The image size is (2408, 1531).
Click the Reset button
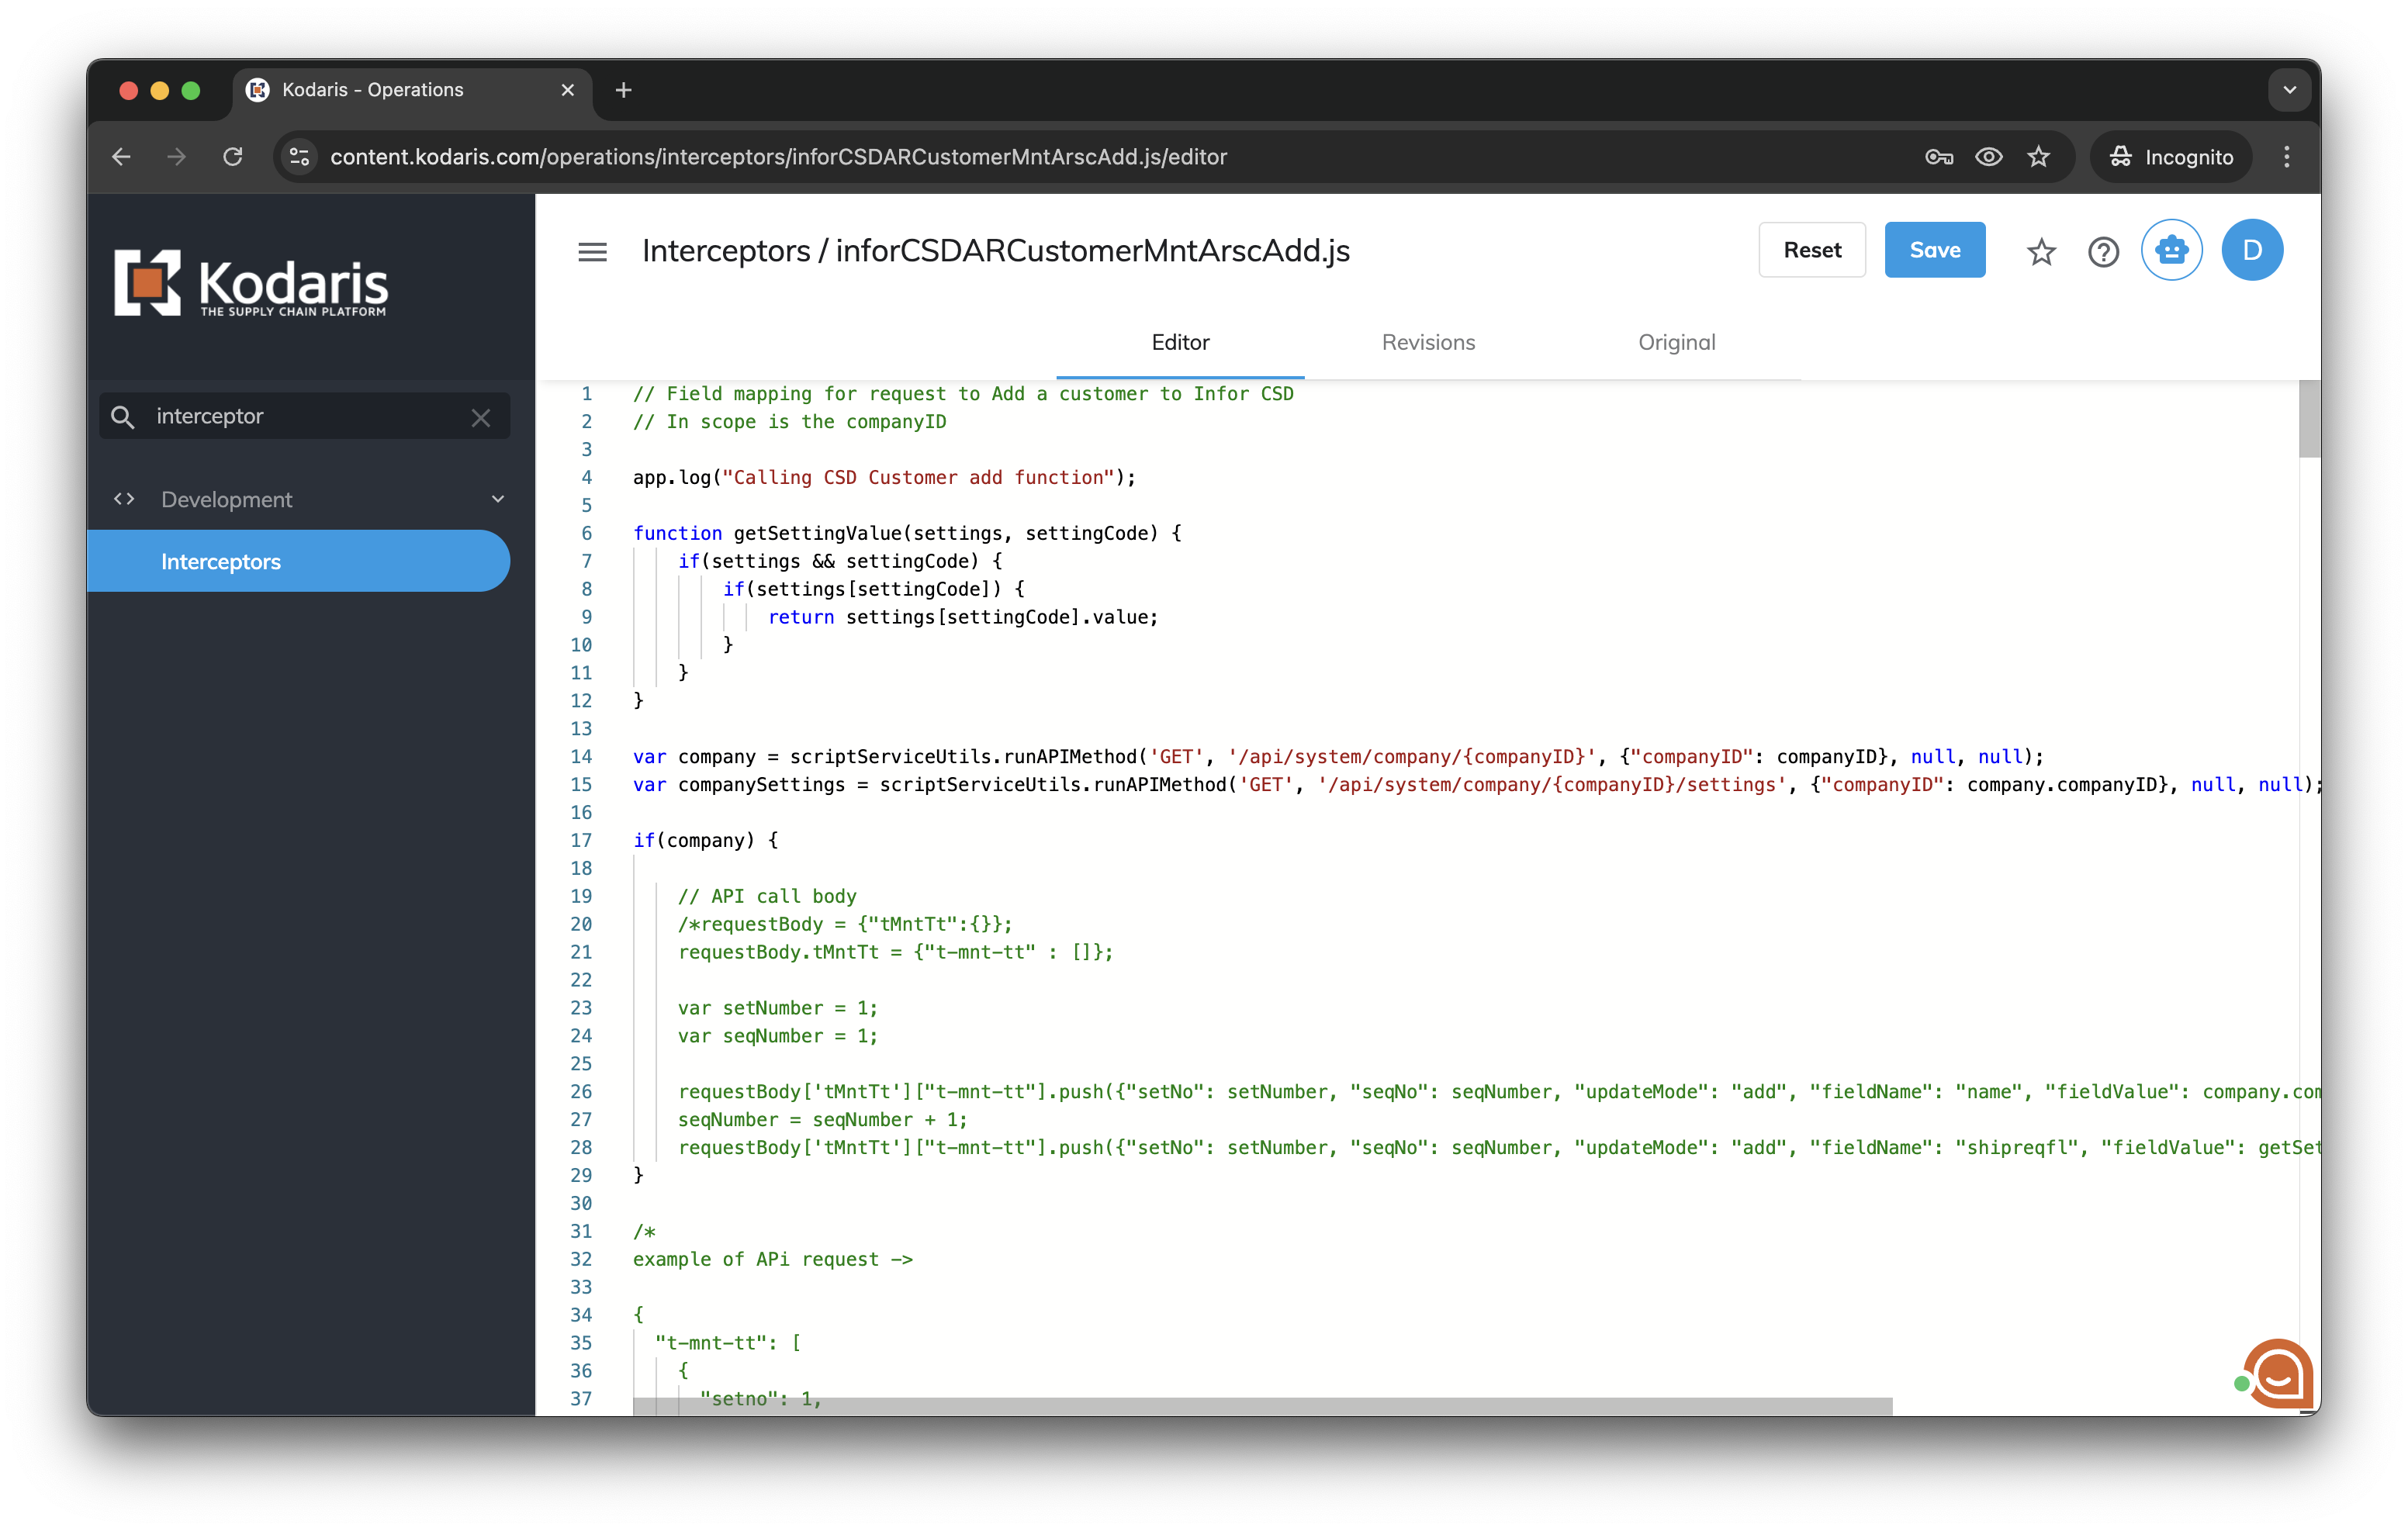point(1811,250)
